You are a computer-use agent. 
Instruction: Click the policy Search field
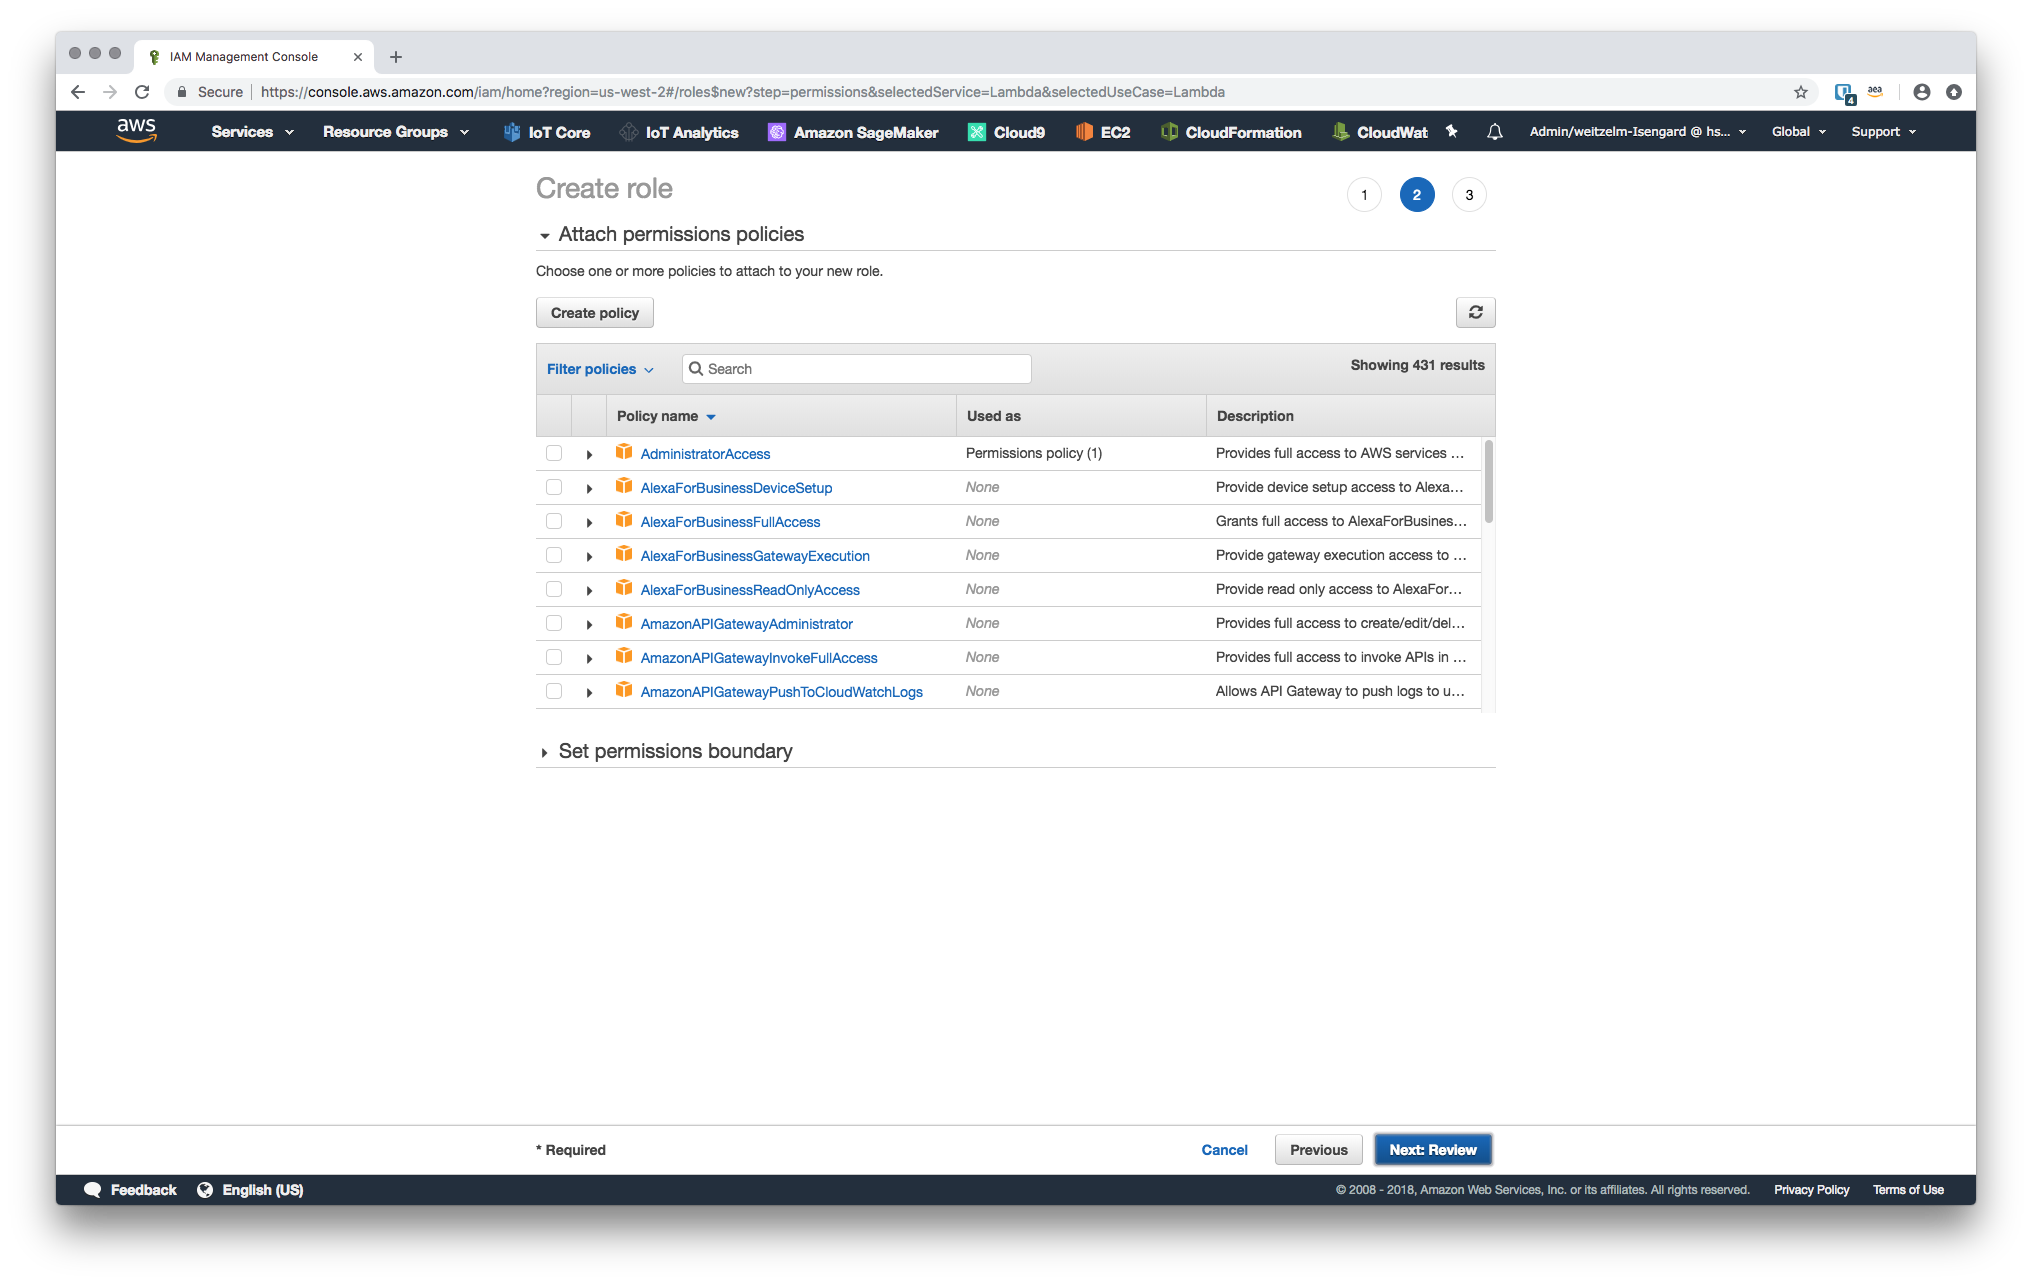pyautogui.click(x=857, y=369)
